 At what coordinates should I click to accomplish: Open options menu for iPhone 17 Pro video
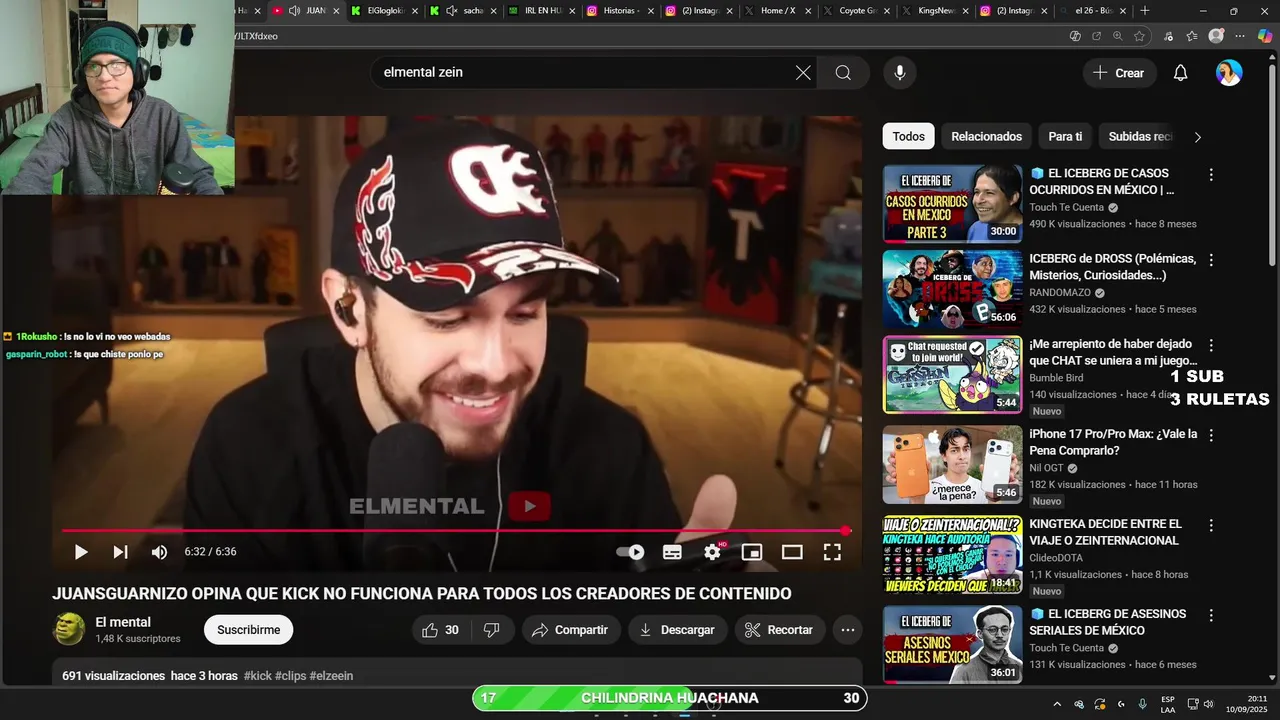pos(1211,435)
